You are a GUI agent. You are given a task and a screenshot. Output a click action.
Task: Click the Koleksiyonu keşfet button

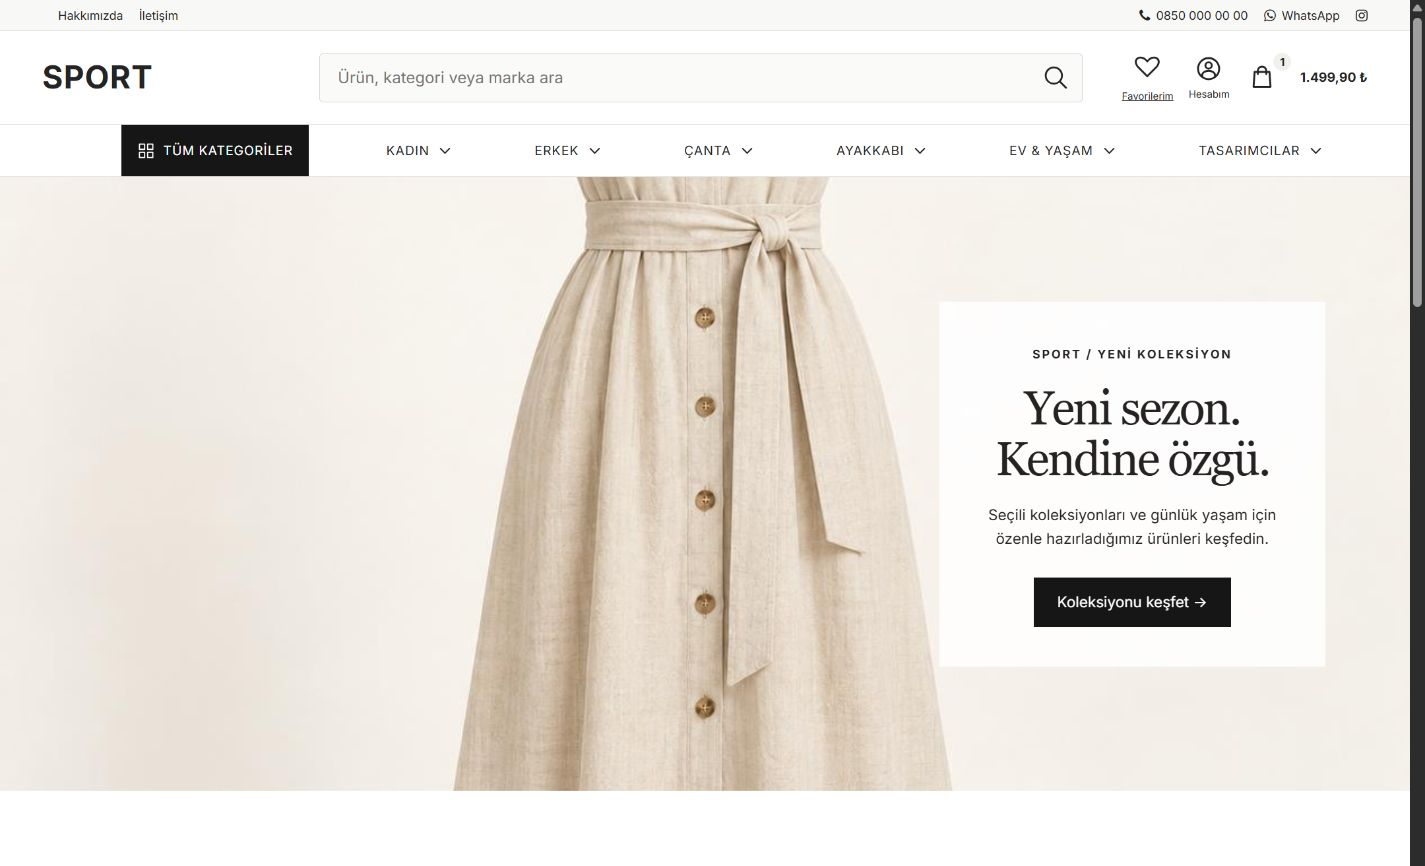[x=1132, y=602]
